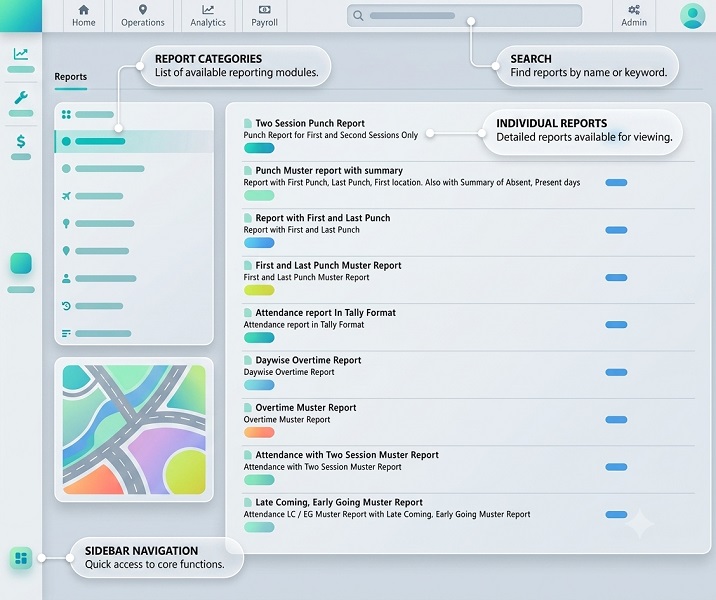Open the dashboard grid icon at sidebar bottom

[x=21, y=558]
